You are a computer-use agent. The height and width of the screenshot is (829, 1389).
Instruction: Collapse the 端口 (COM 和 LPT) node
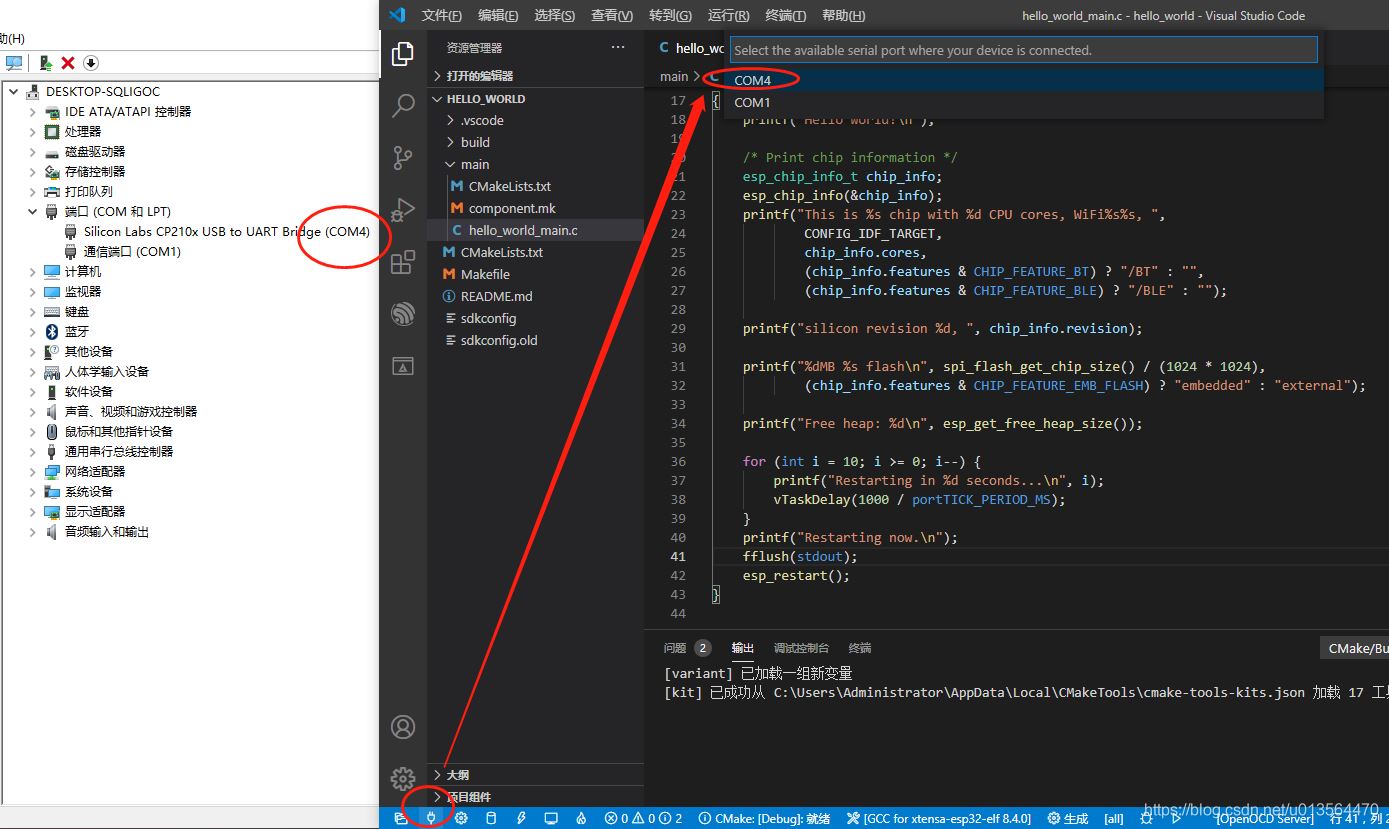(33, 212)
